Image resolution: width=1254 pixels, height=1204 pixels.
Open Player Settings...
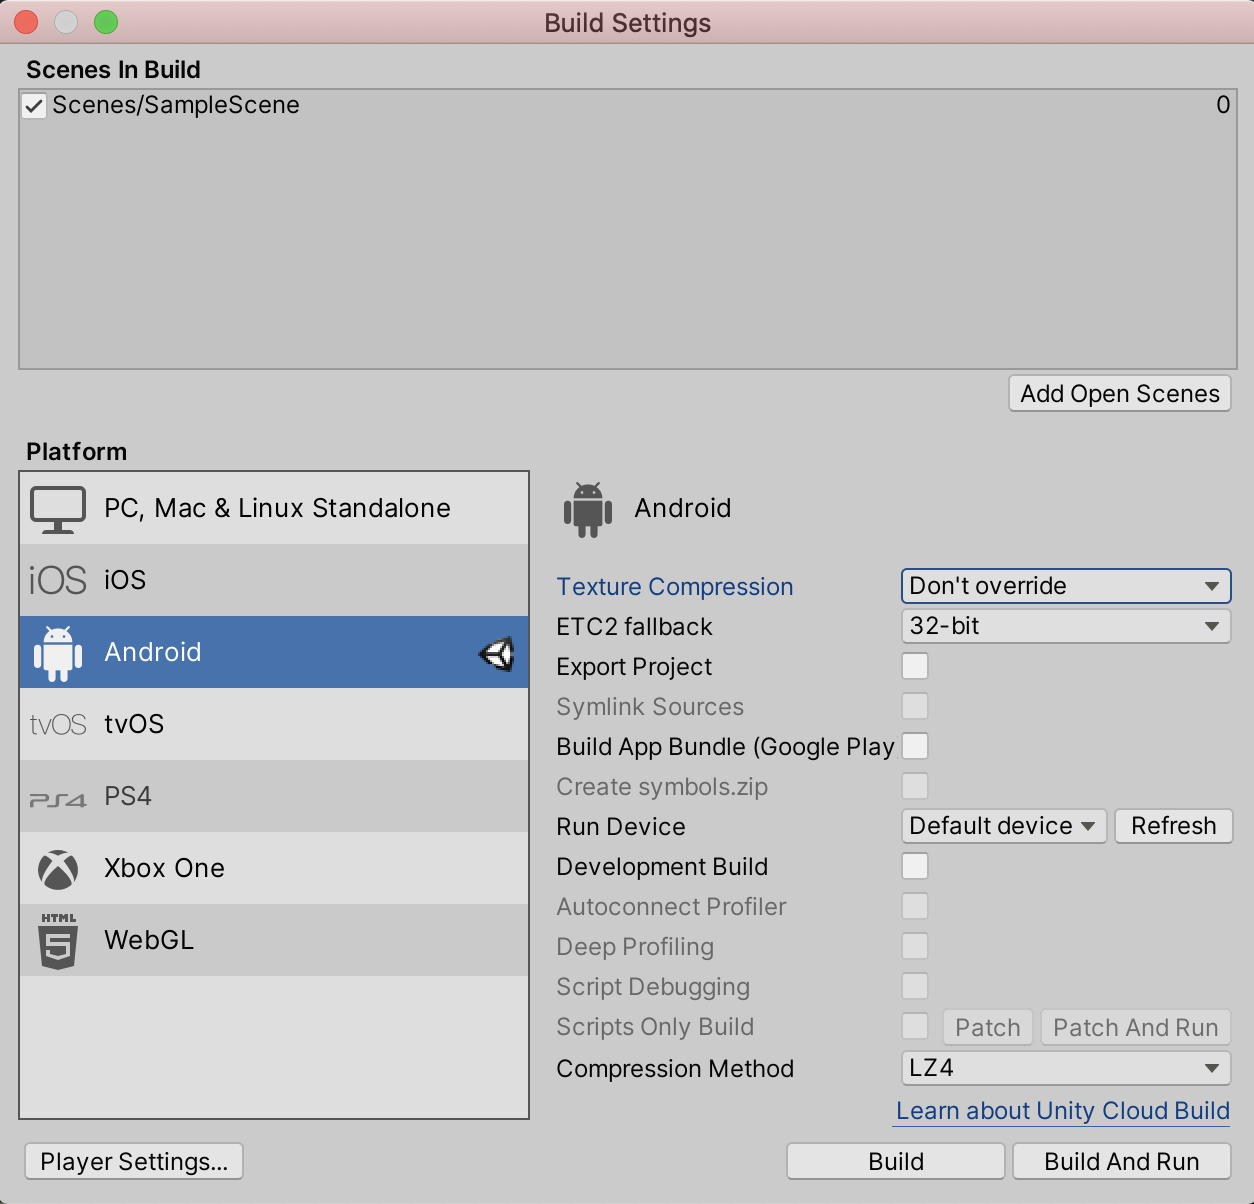[134, 1162]
